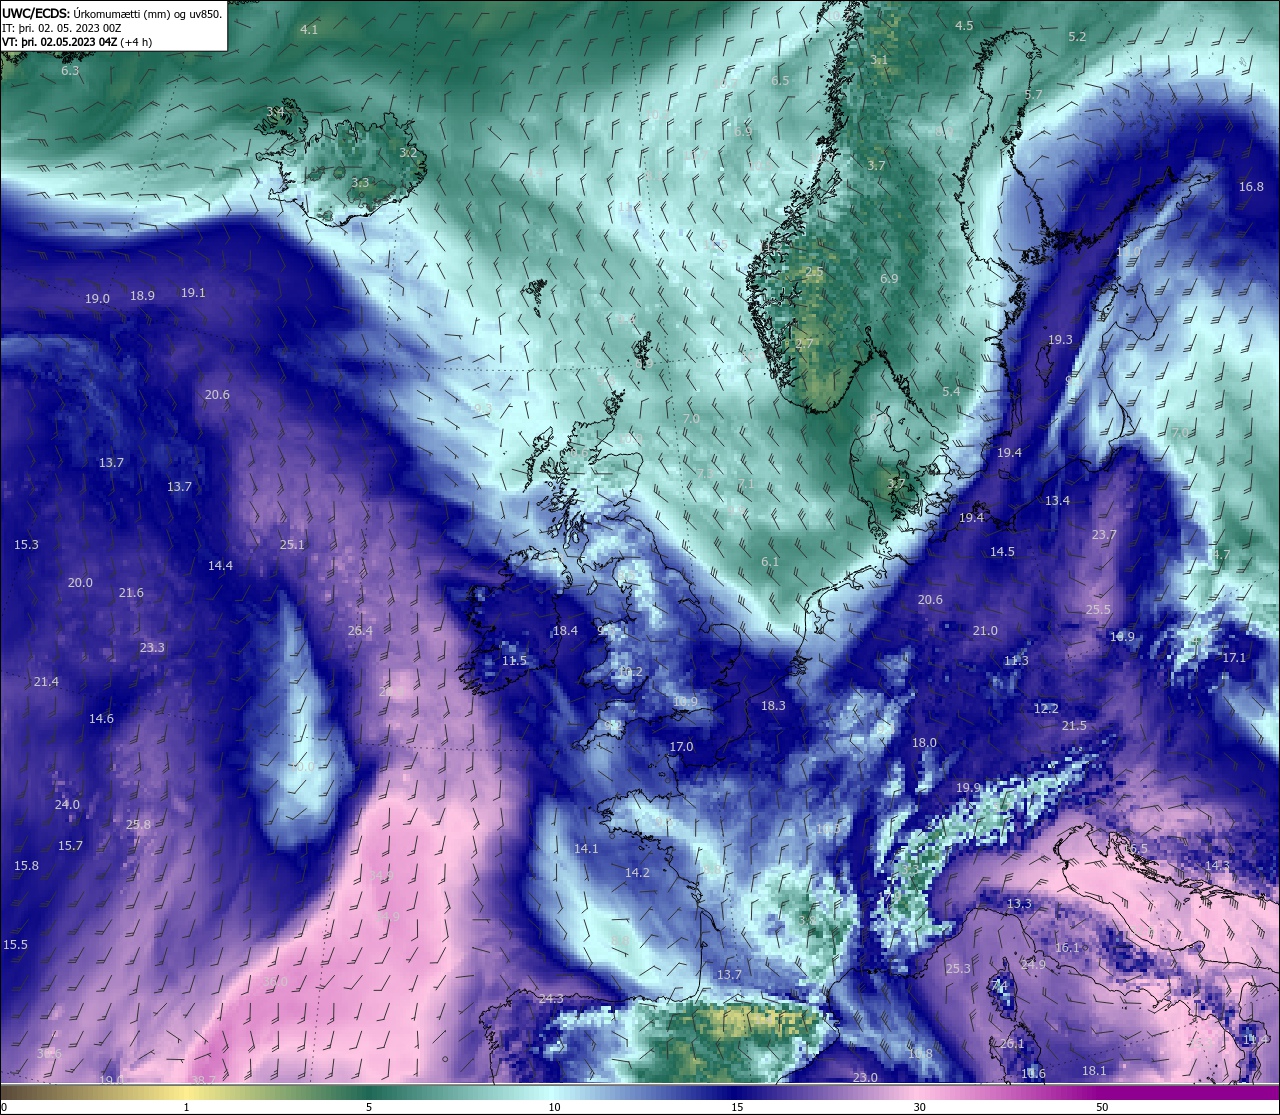Click the 26.4 value west of Ireland
This screenshot has height=1115, width=1280.
tap(360, 631)
